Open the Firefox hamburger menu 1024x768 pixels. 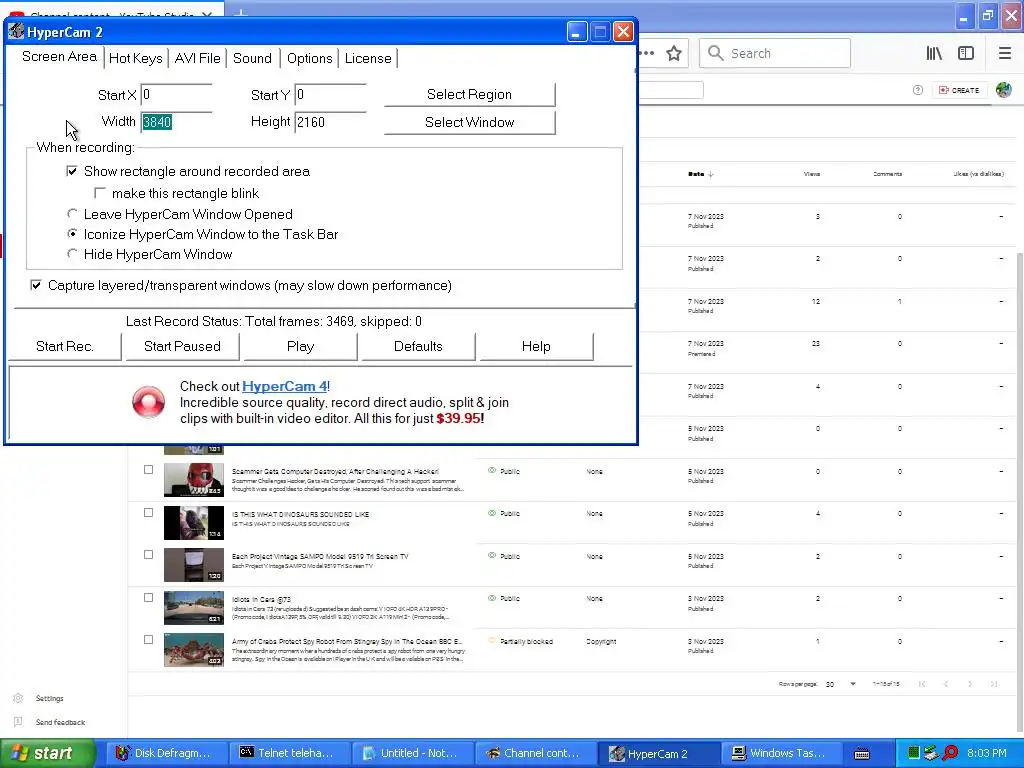point(1005,54)
